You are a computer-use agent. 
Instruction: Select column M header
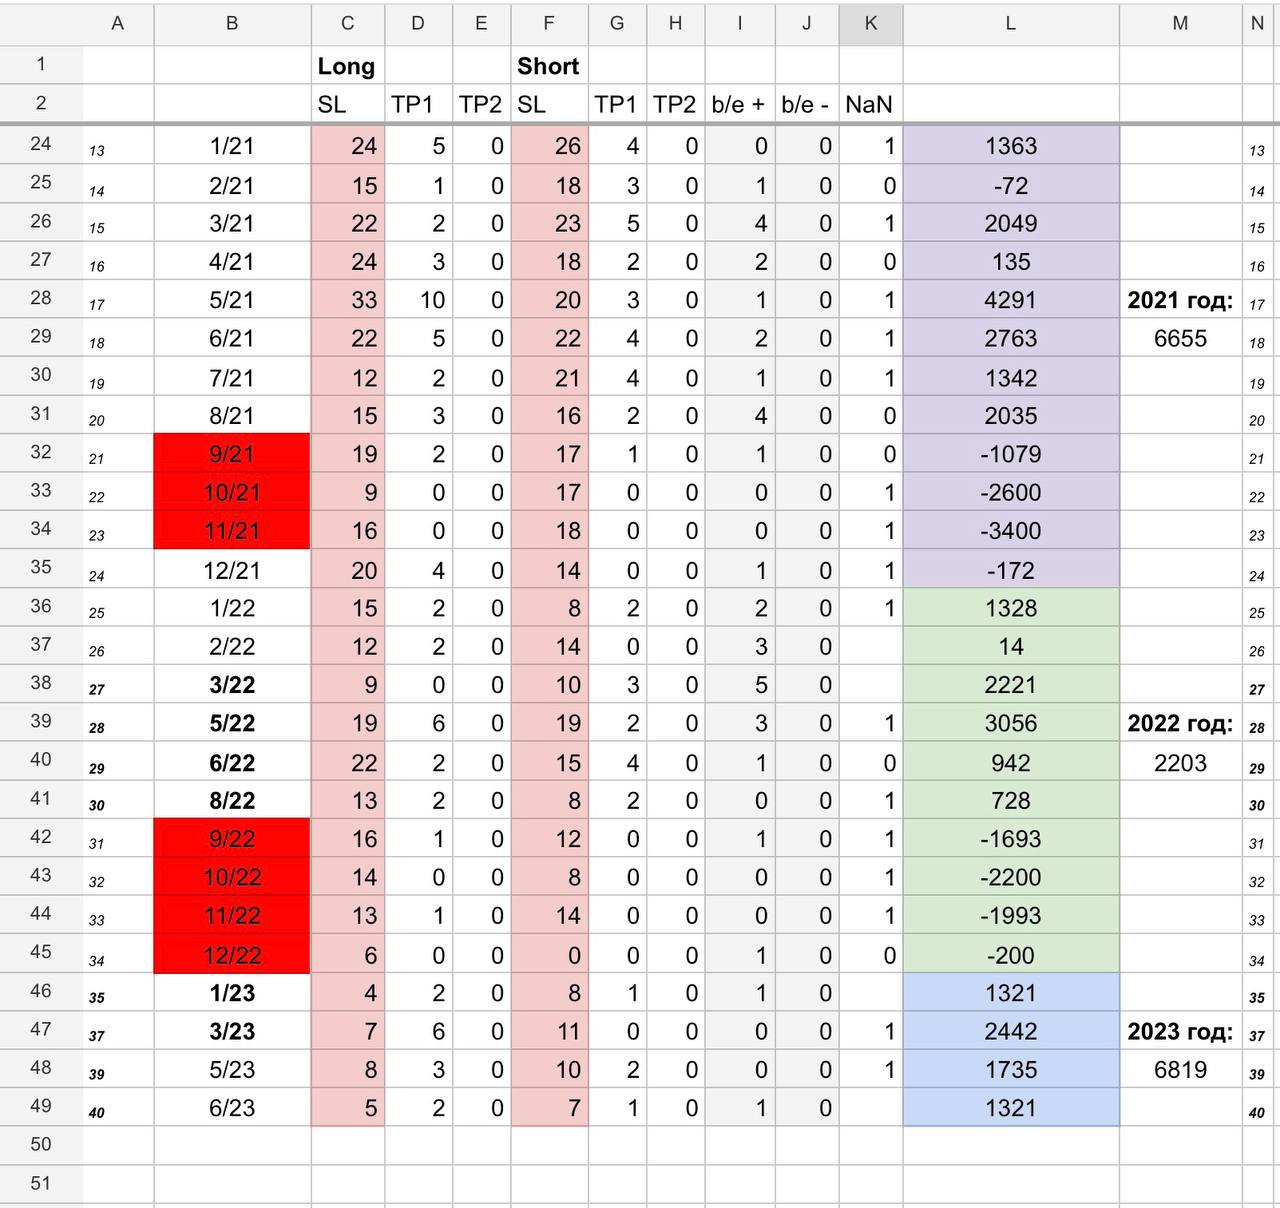(1180, 23)
